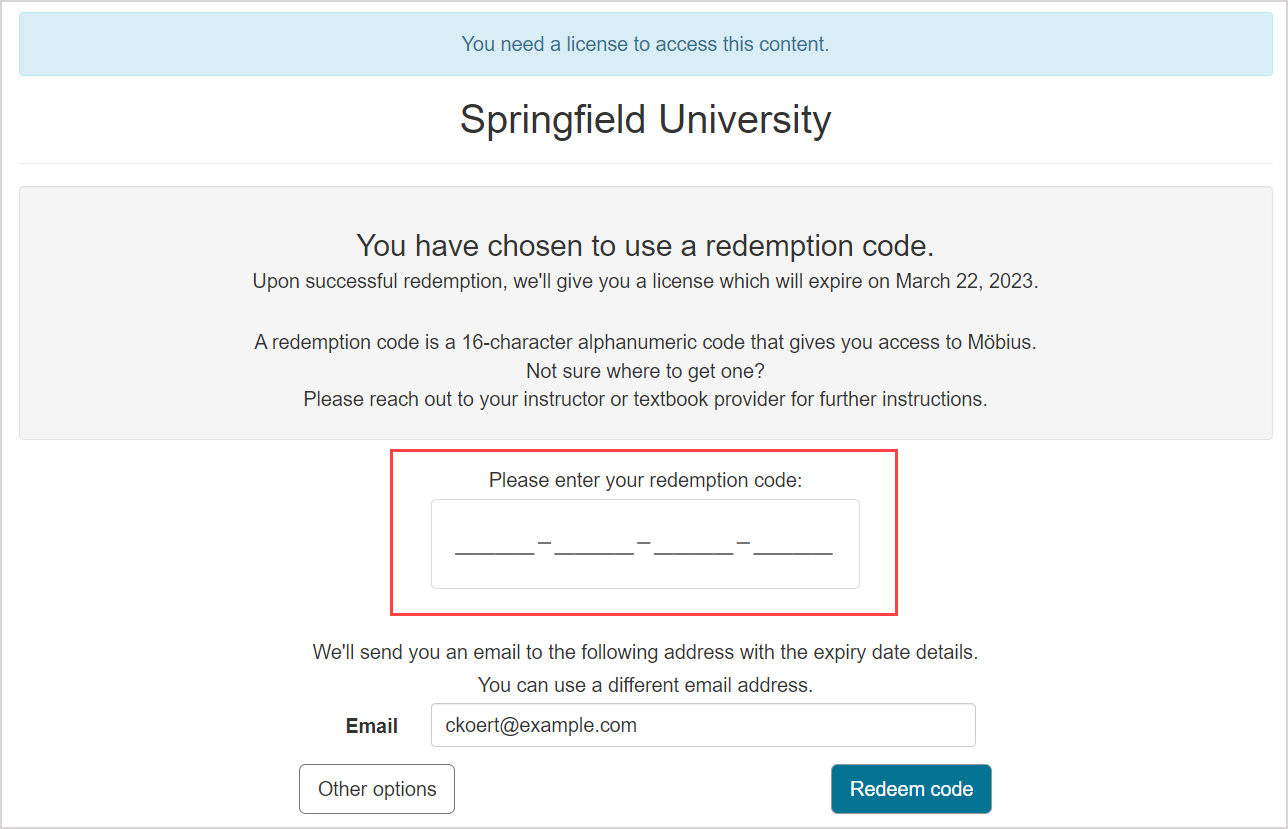Click the license expiry date sentence

(645, 281)
